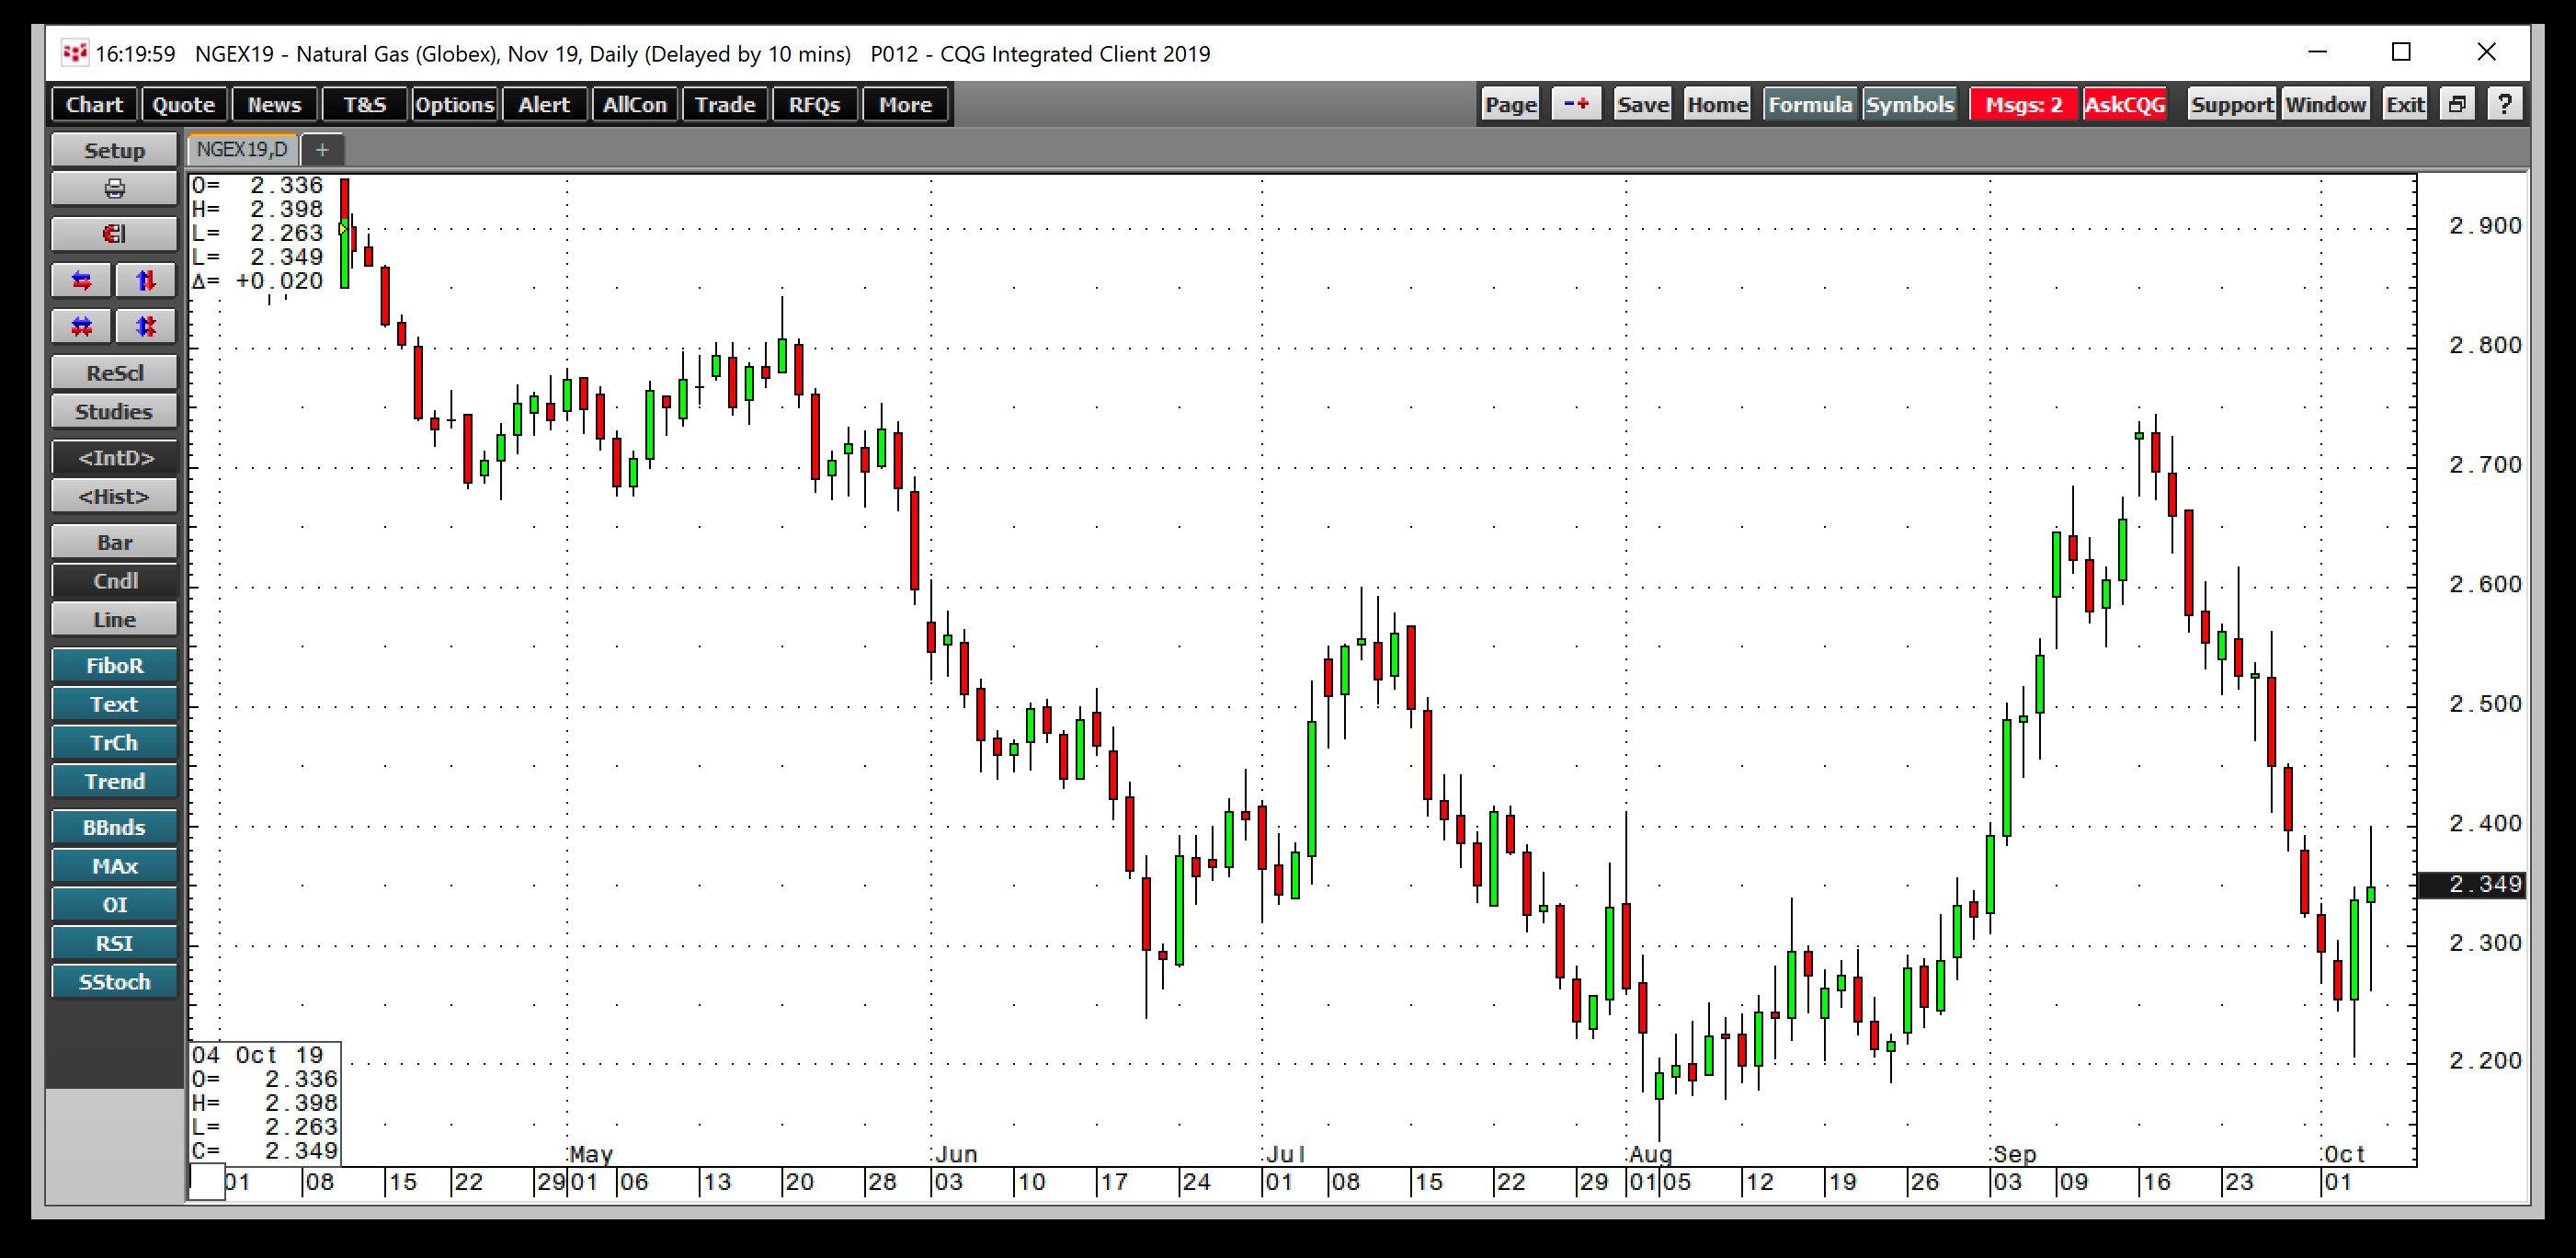Image resolution: width=2576 pixels, height=1258 pixels.
Task: Click the ReScl rescale button
Action: 114,373
